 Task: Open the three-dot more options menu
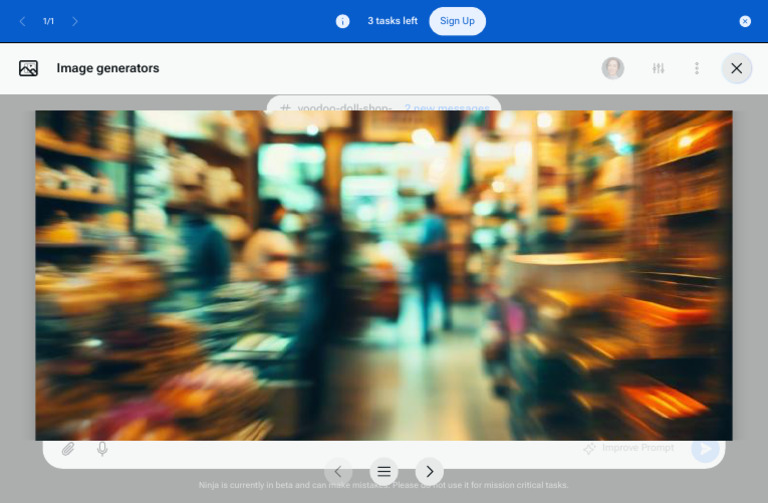pos(697,68)
